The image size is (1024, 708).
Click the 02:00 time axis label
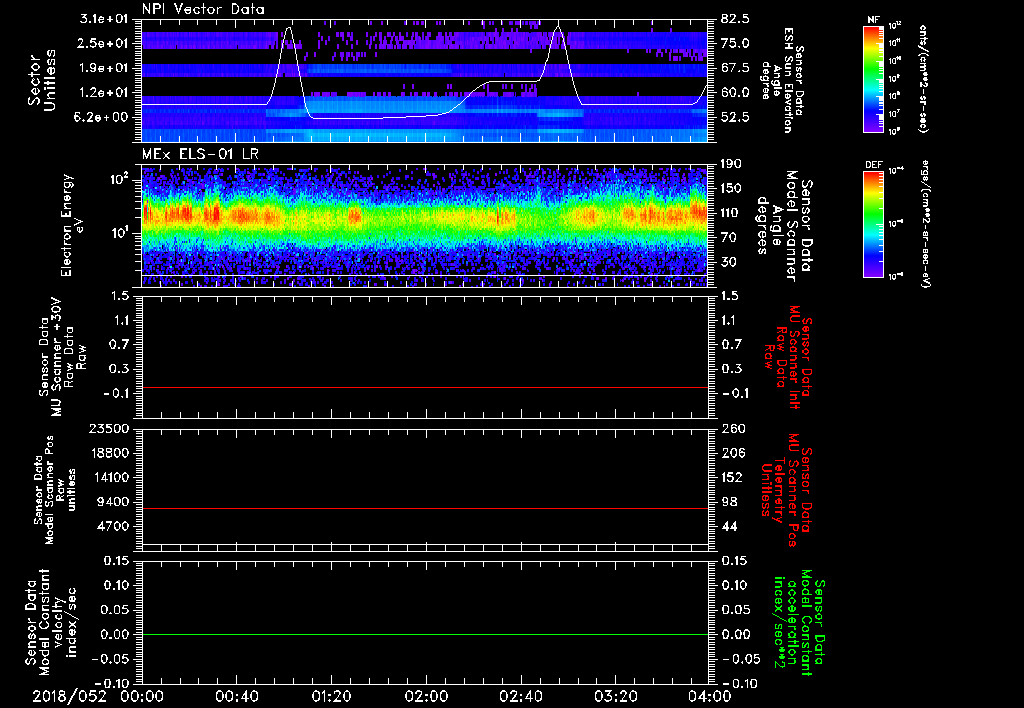426,694
